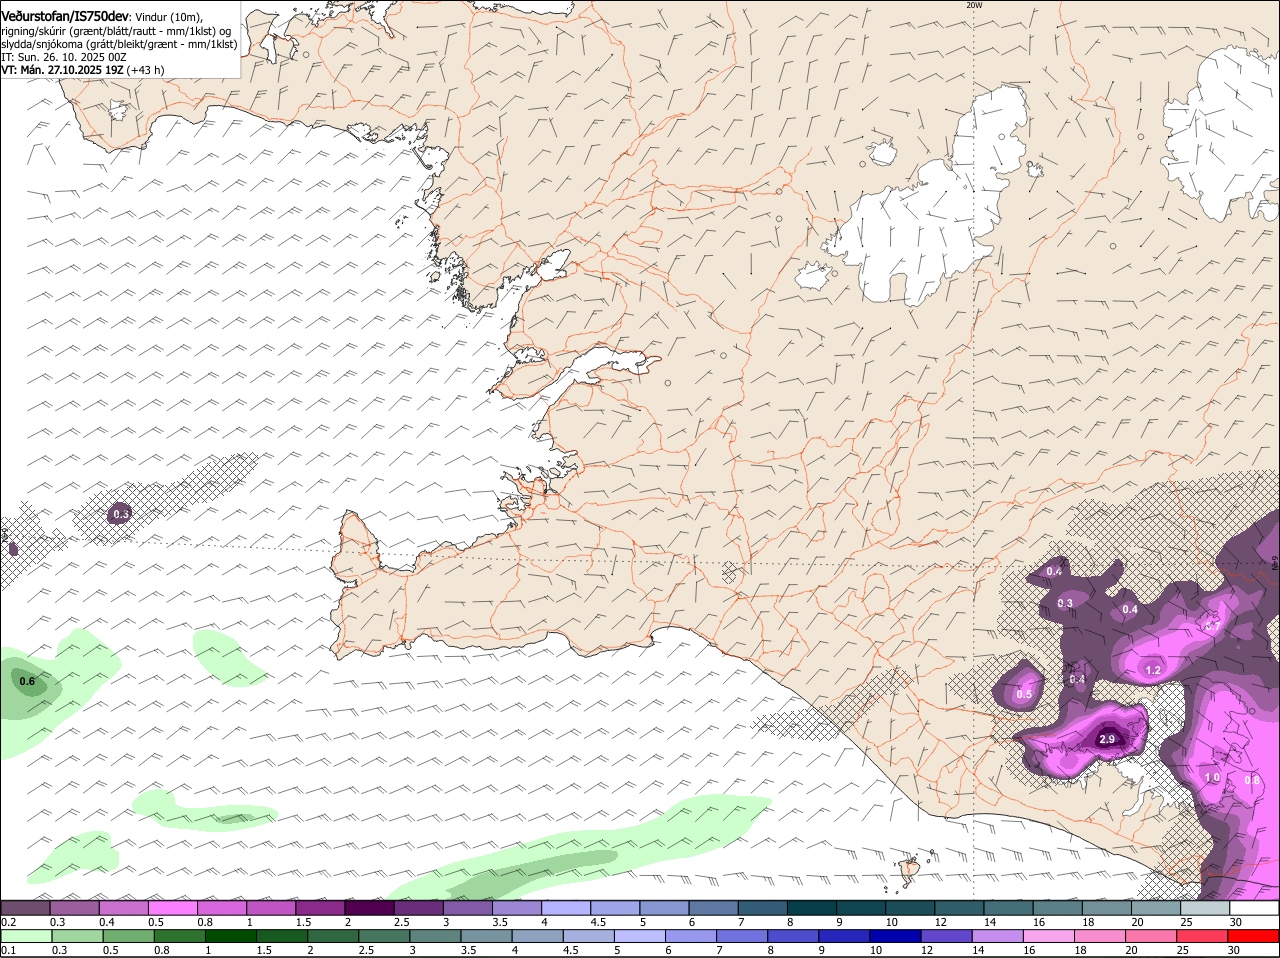The height and width of the screenshot is (958, 1280).
Task: Click the upper-row swatch between 9 and 10
Action: (861, 908)
